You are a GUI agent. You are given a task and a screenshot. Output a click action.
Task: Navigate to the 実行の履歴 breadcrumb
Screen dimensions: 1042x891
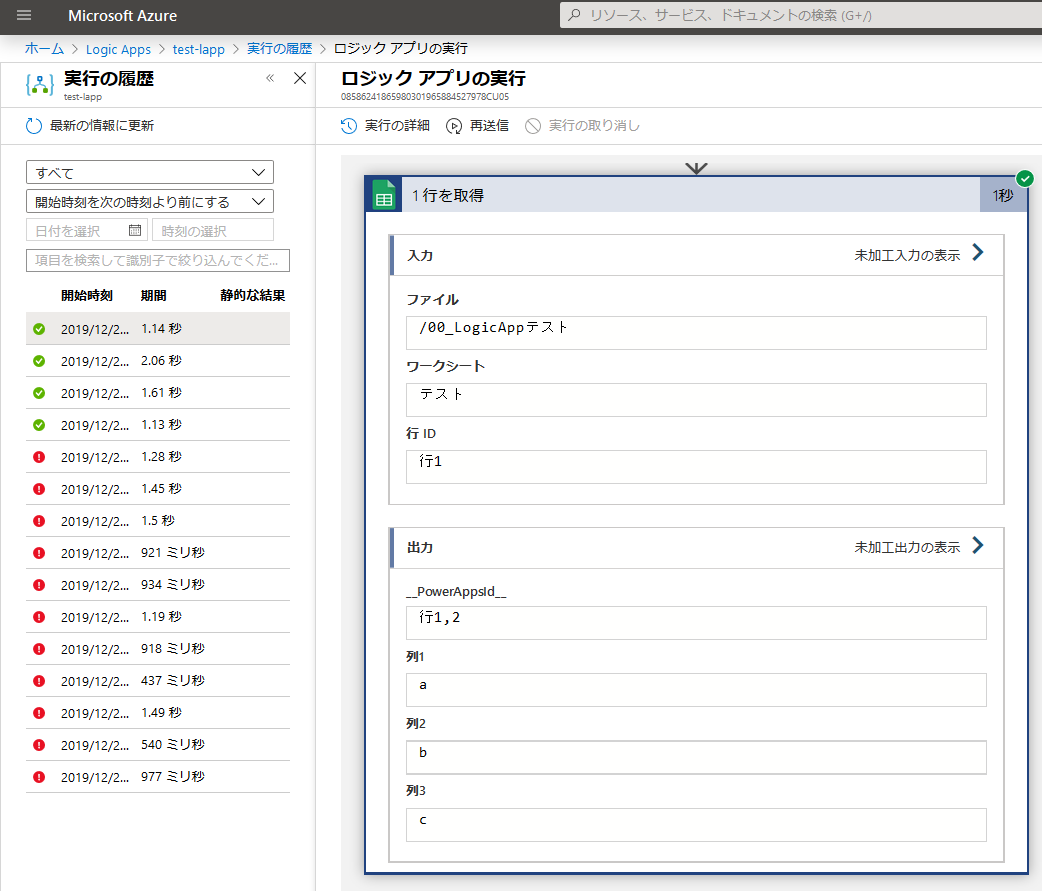[279, 49]
